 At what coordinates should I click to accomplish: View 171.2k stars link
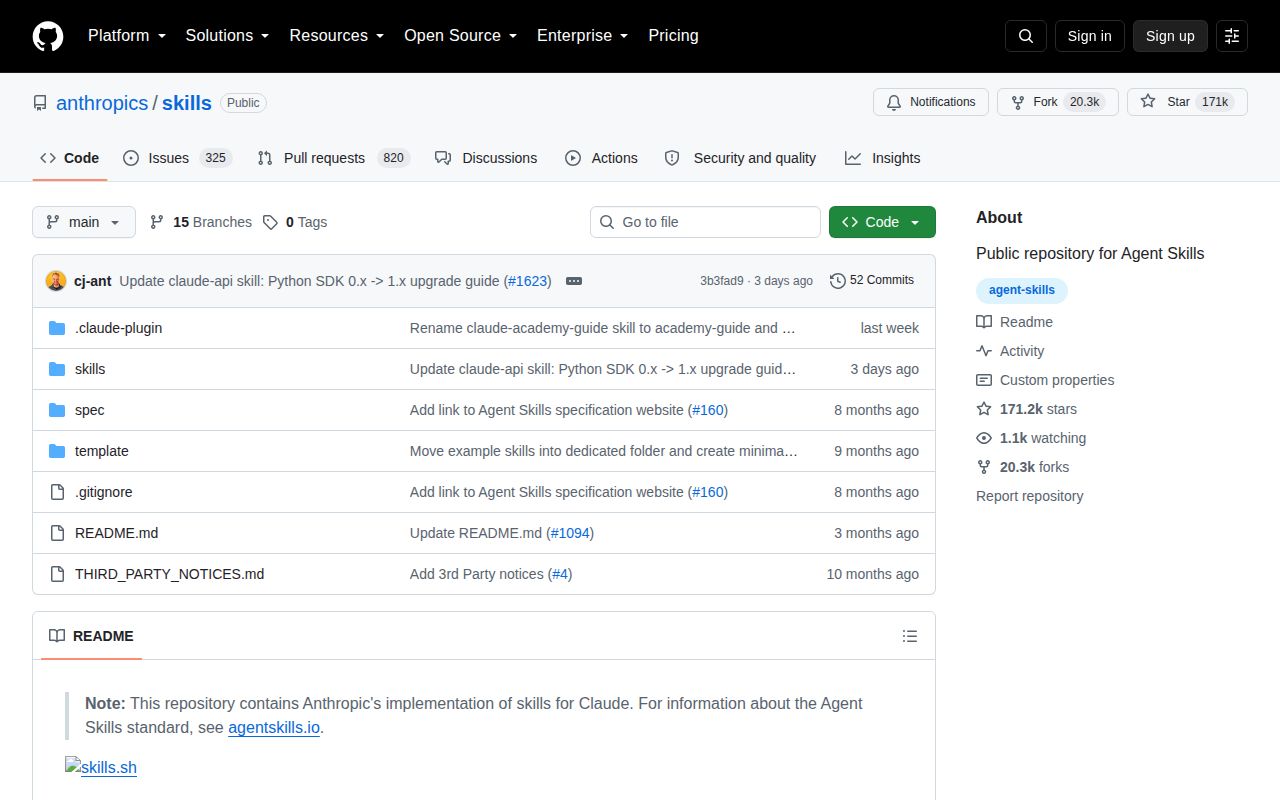click(x=1027, y=409)
